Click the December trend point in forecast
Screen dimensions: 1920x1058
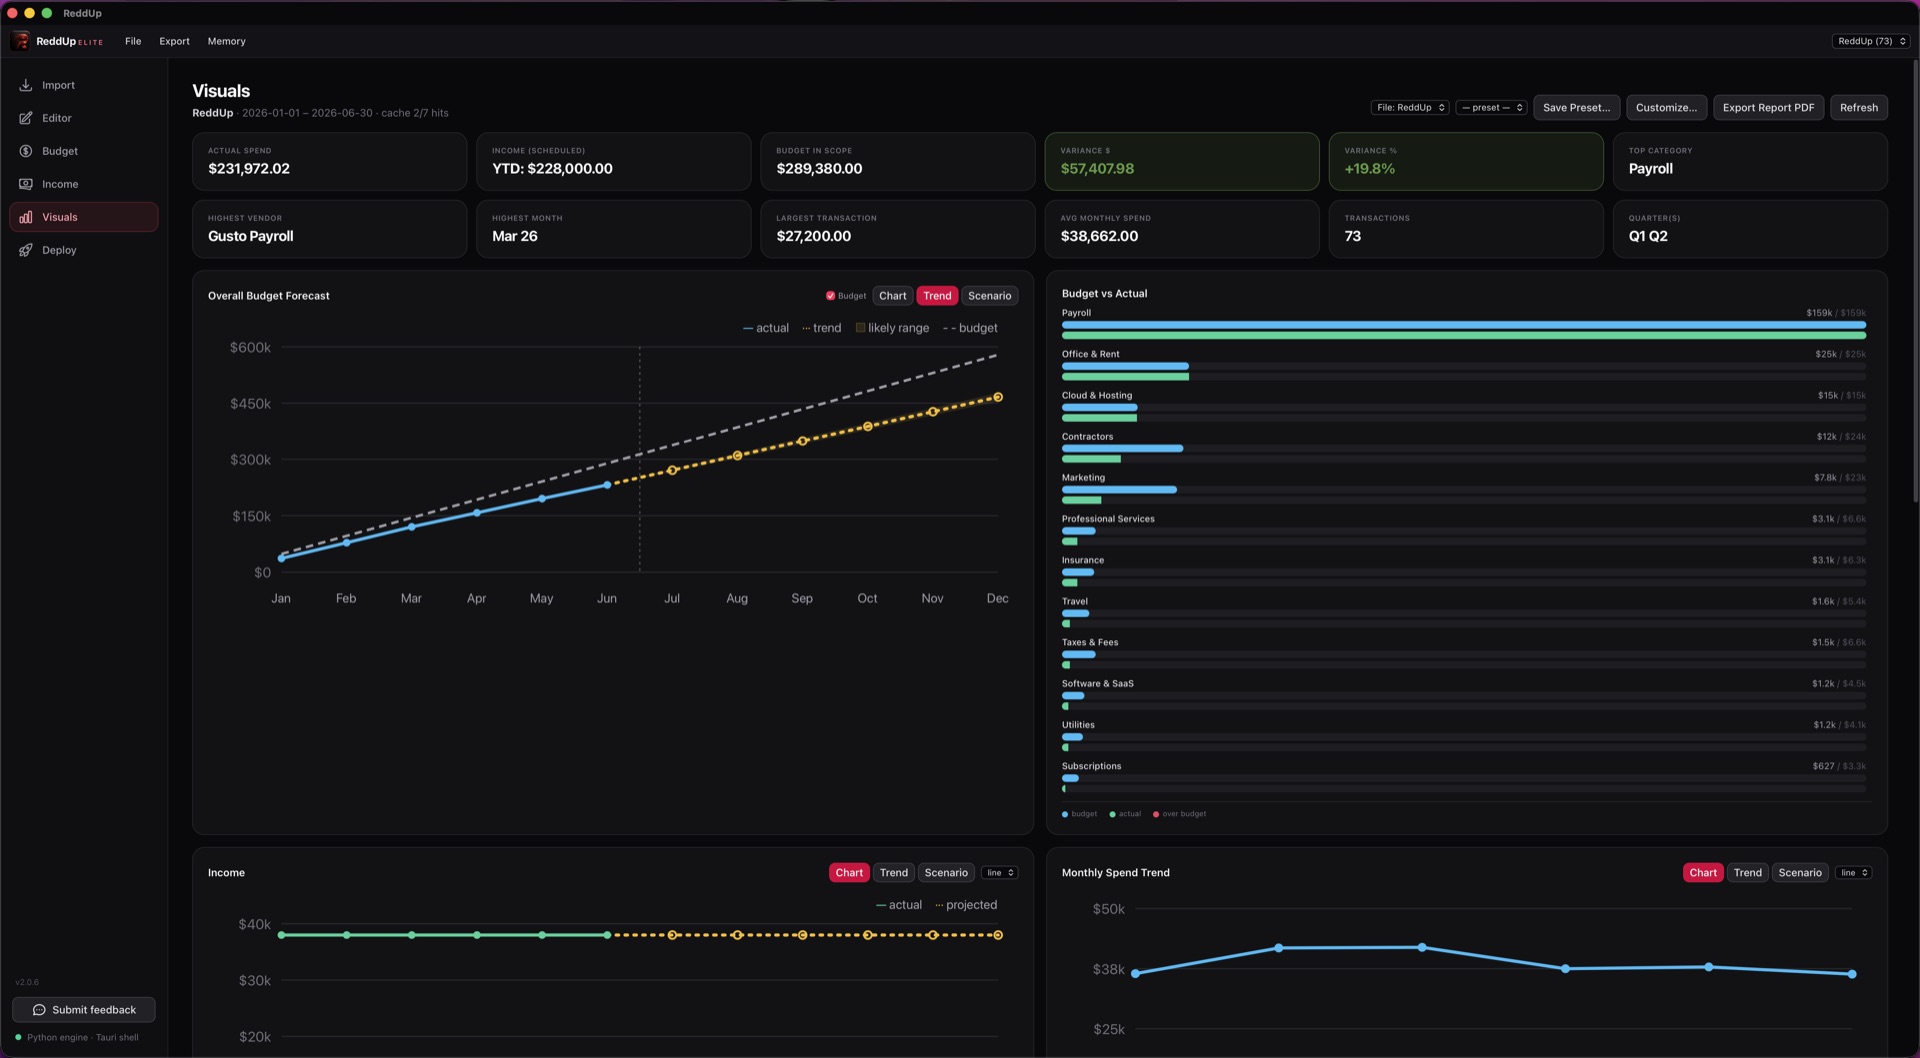pyautogui.click(x=997, y=398)
